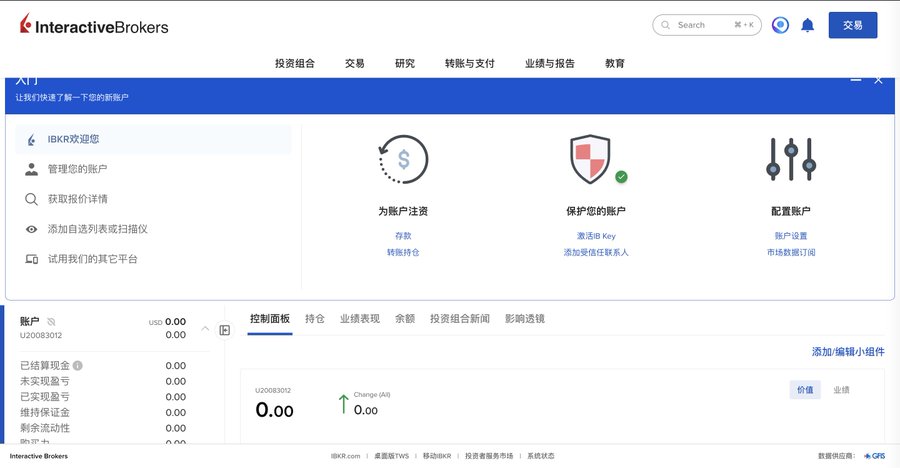Click the 桌面版TWS footer link

391,456
